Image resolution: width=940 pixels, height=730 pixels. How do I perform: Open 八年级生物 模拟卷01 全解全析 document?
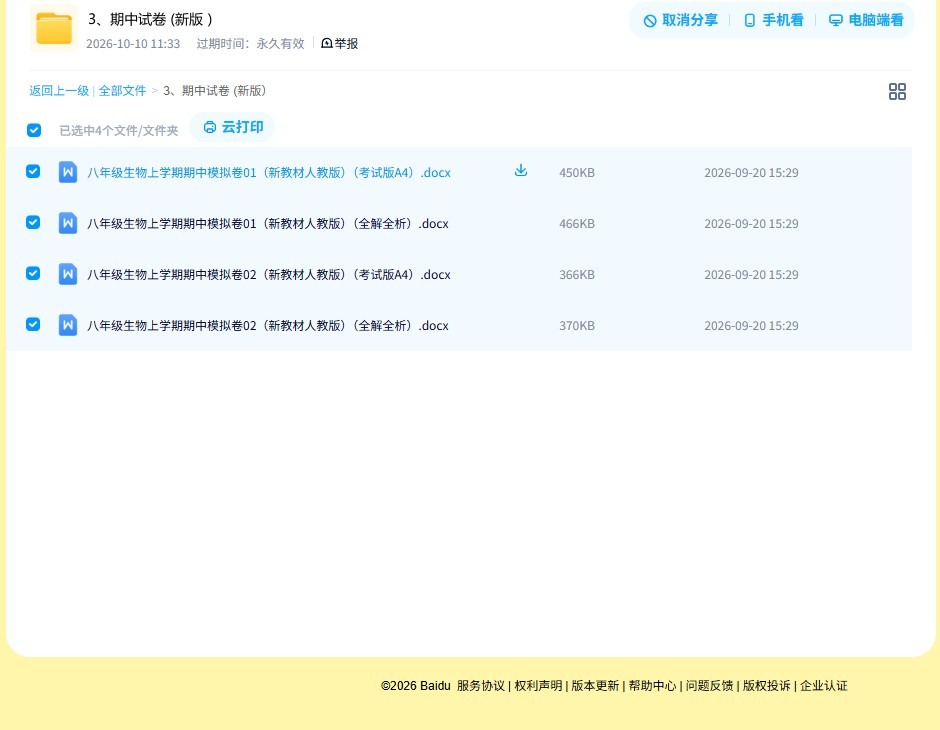click(x=268, y=224)
